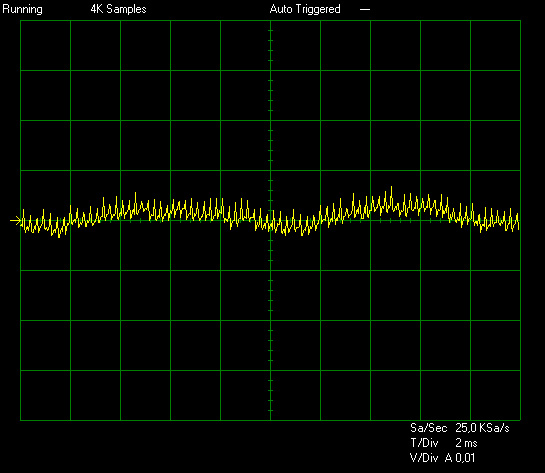Click the waveform end at the right grid edge
545x473 pixels.
point(519,222)
